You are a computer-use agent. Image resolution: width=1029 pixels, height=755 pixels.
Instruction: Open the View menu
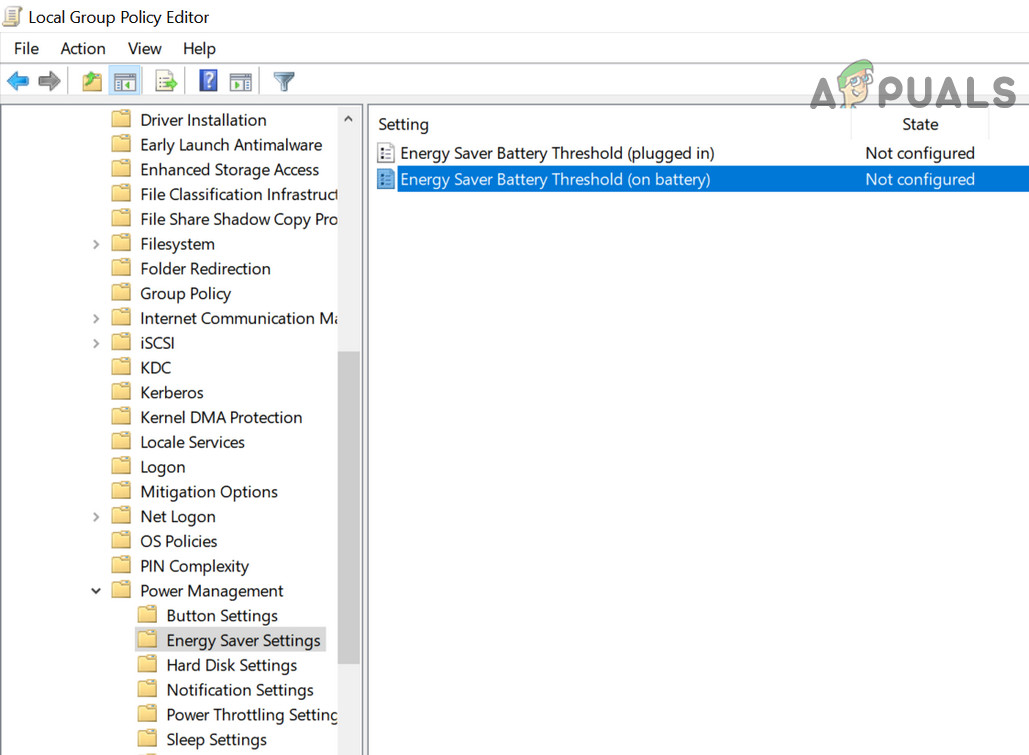click(144, 49)
